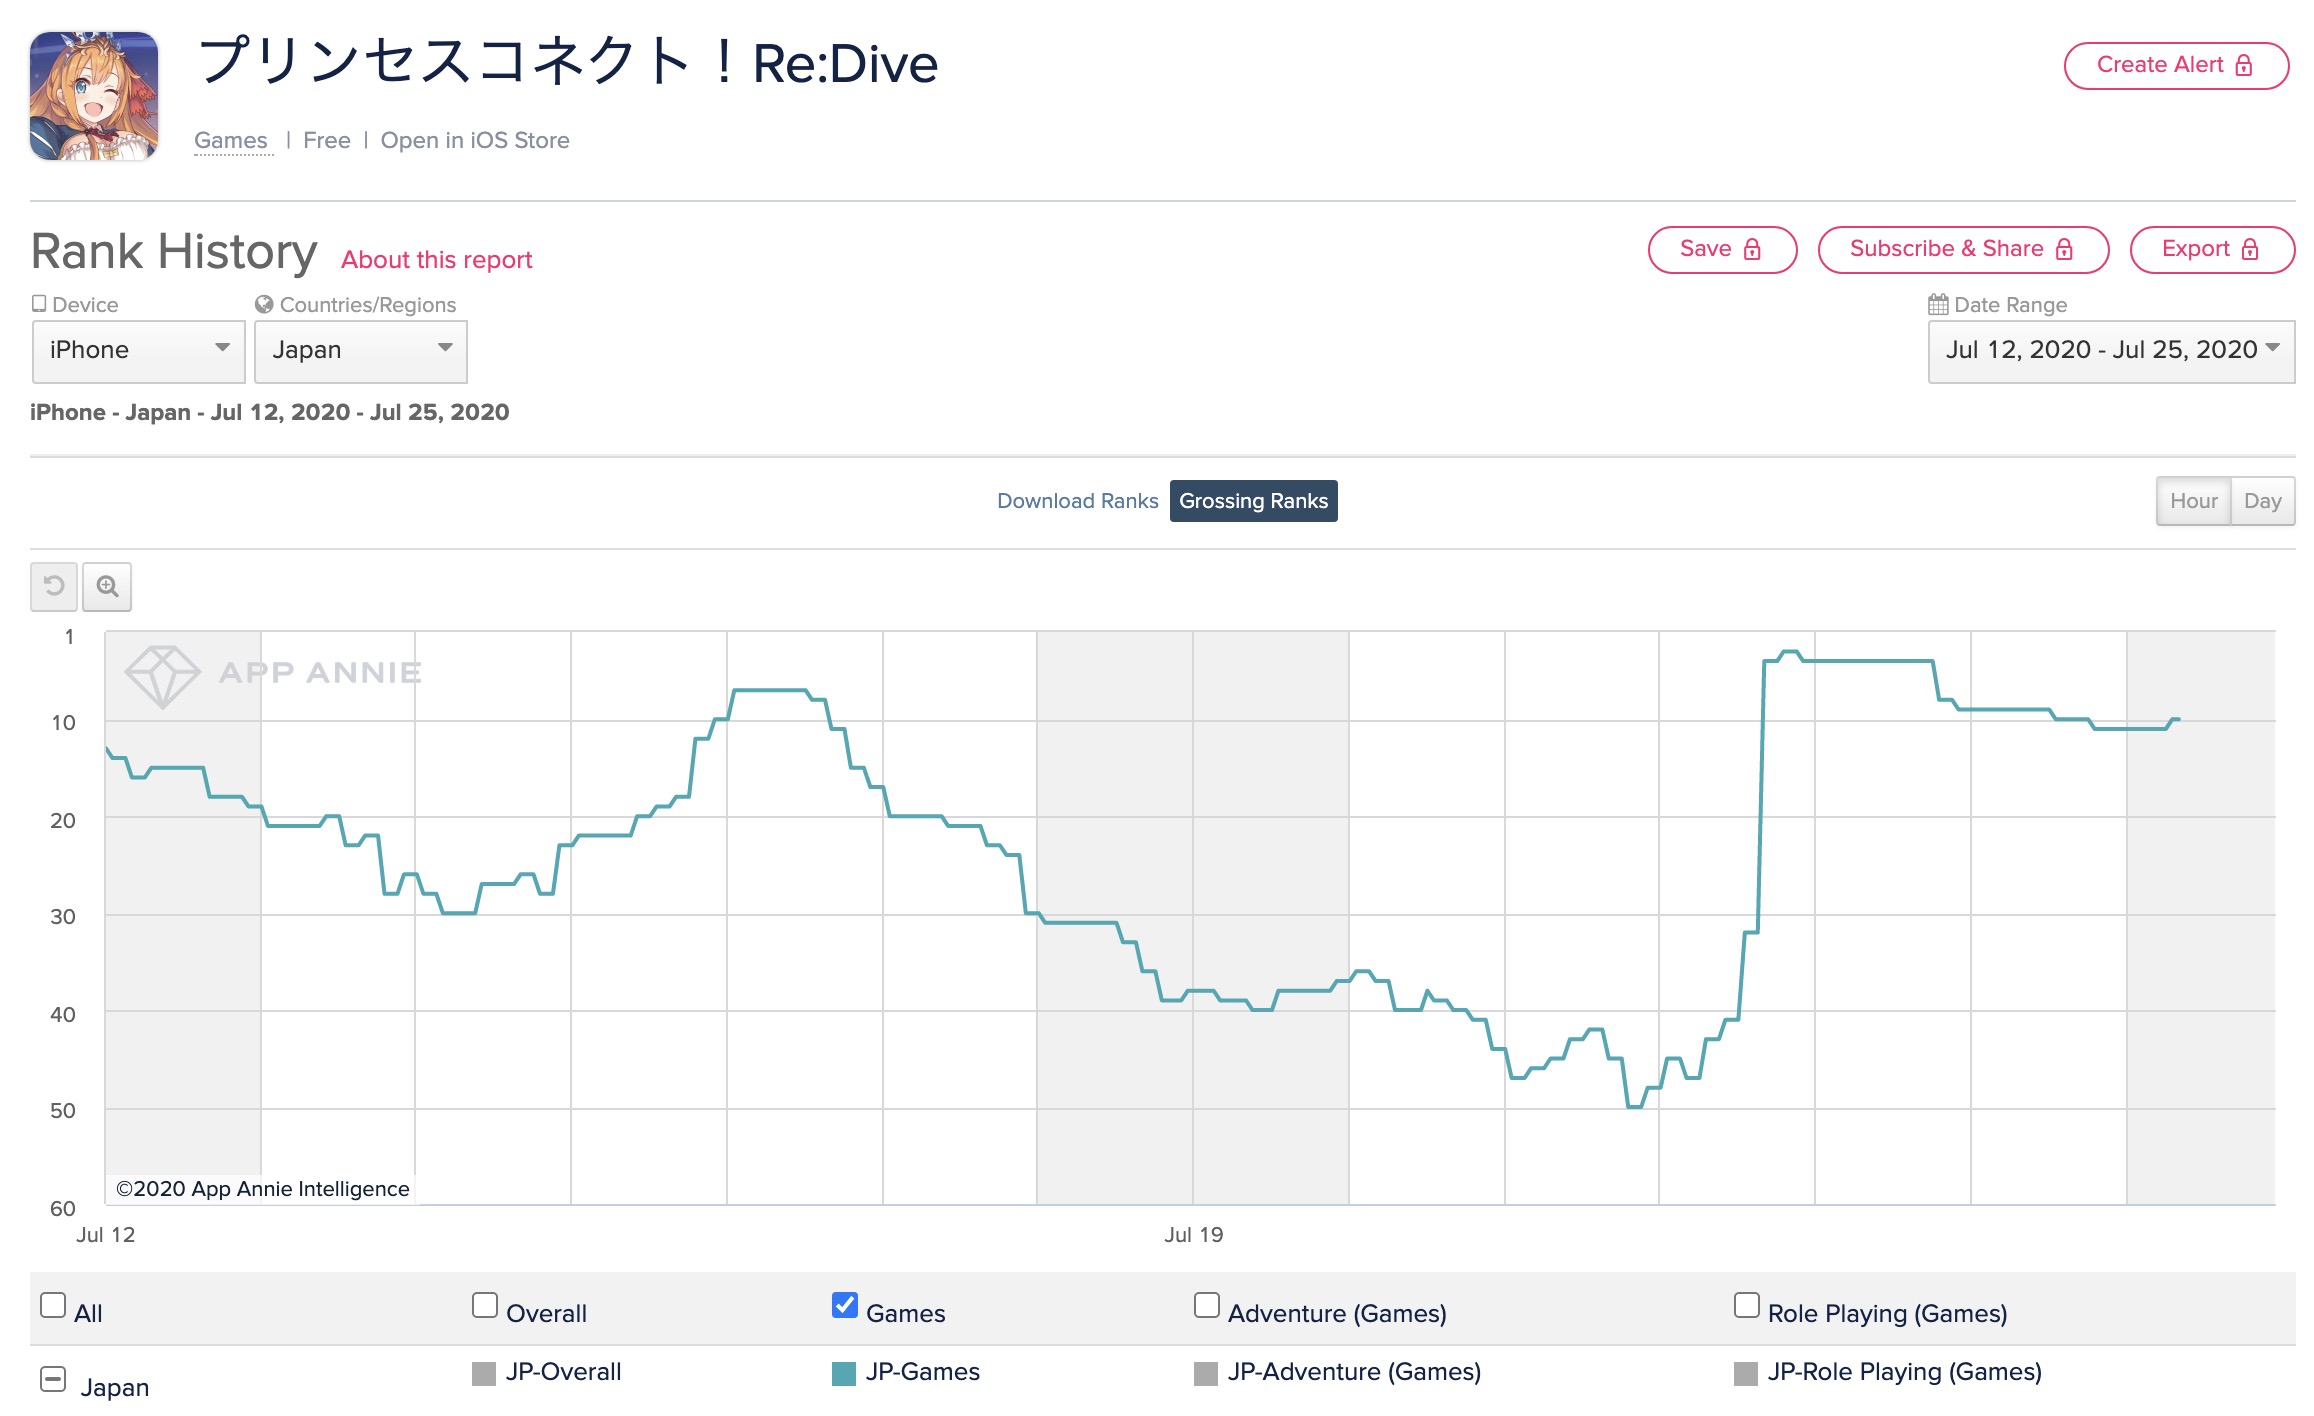Click the Subscribe & Share button
The height and width of the screenshot is (1416, 2314).
1963,250
